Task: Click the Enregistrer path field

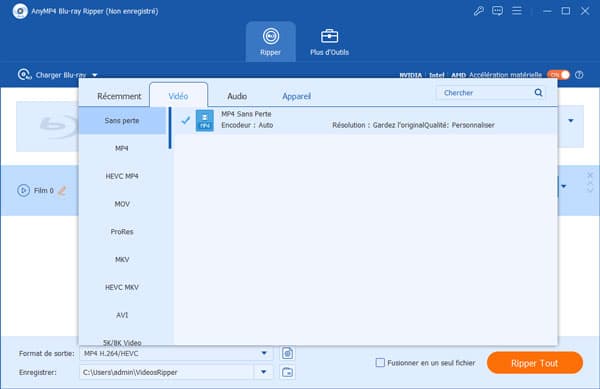Action: coord(167,372)
